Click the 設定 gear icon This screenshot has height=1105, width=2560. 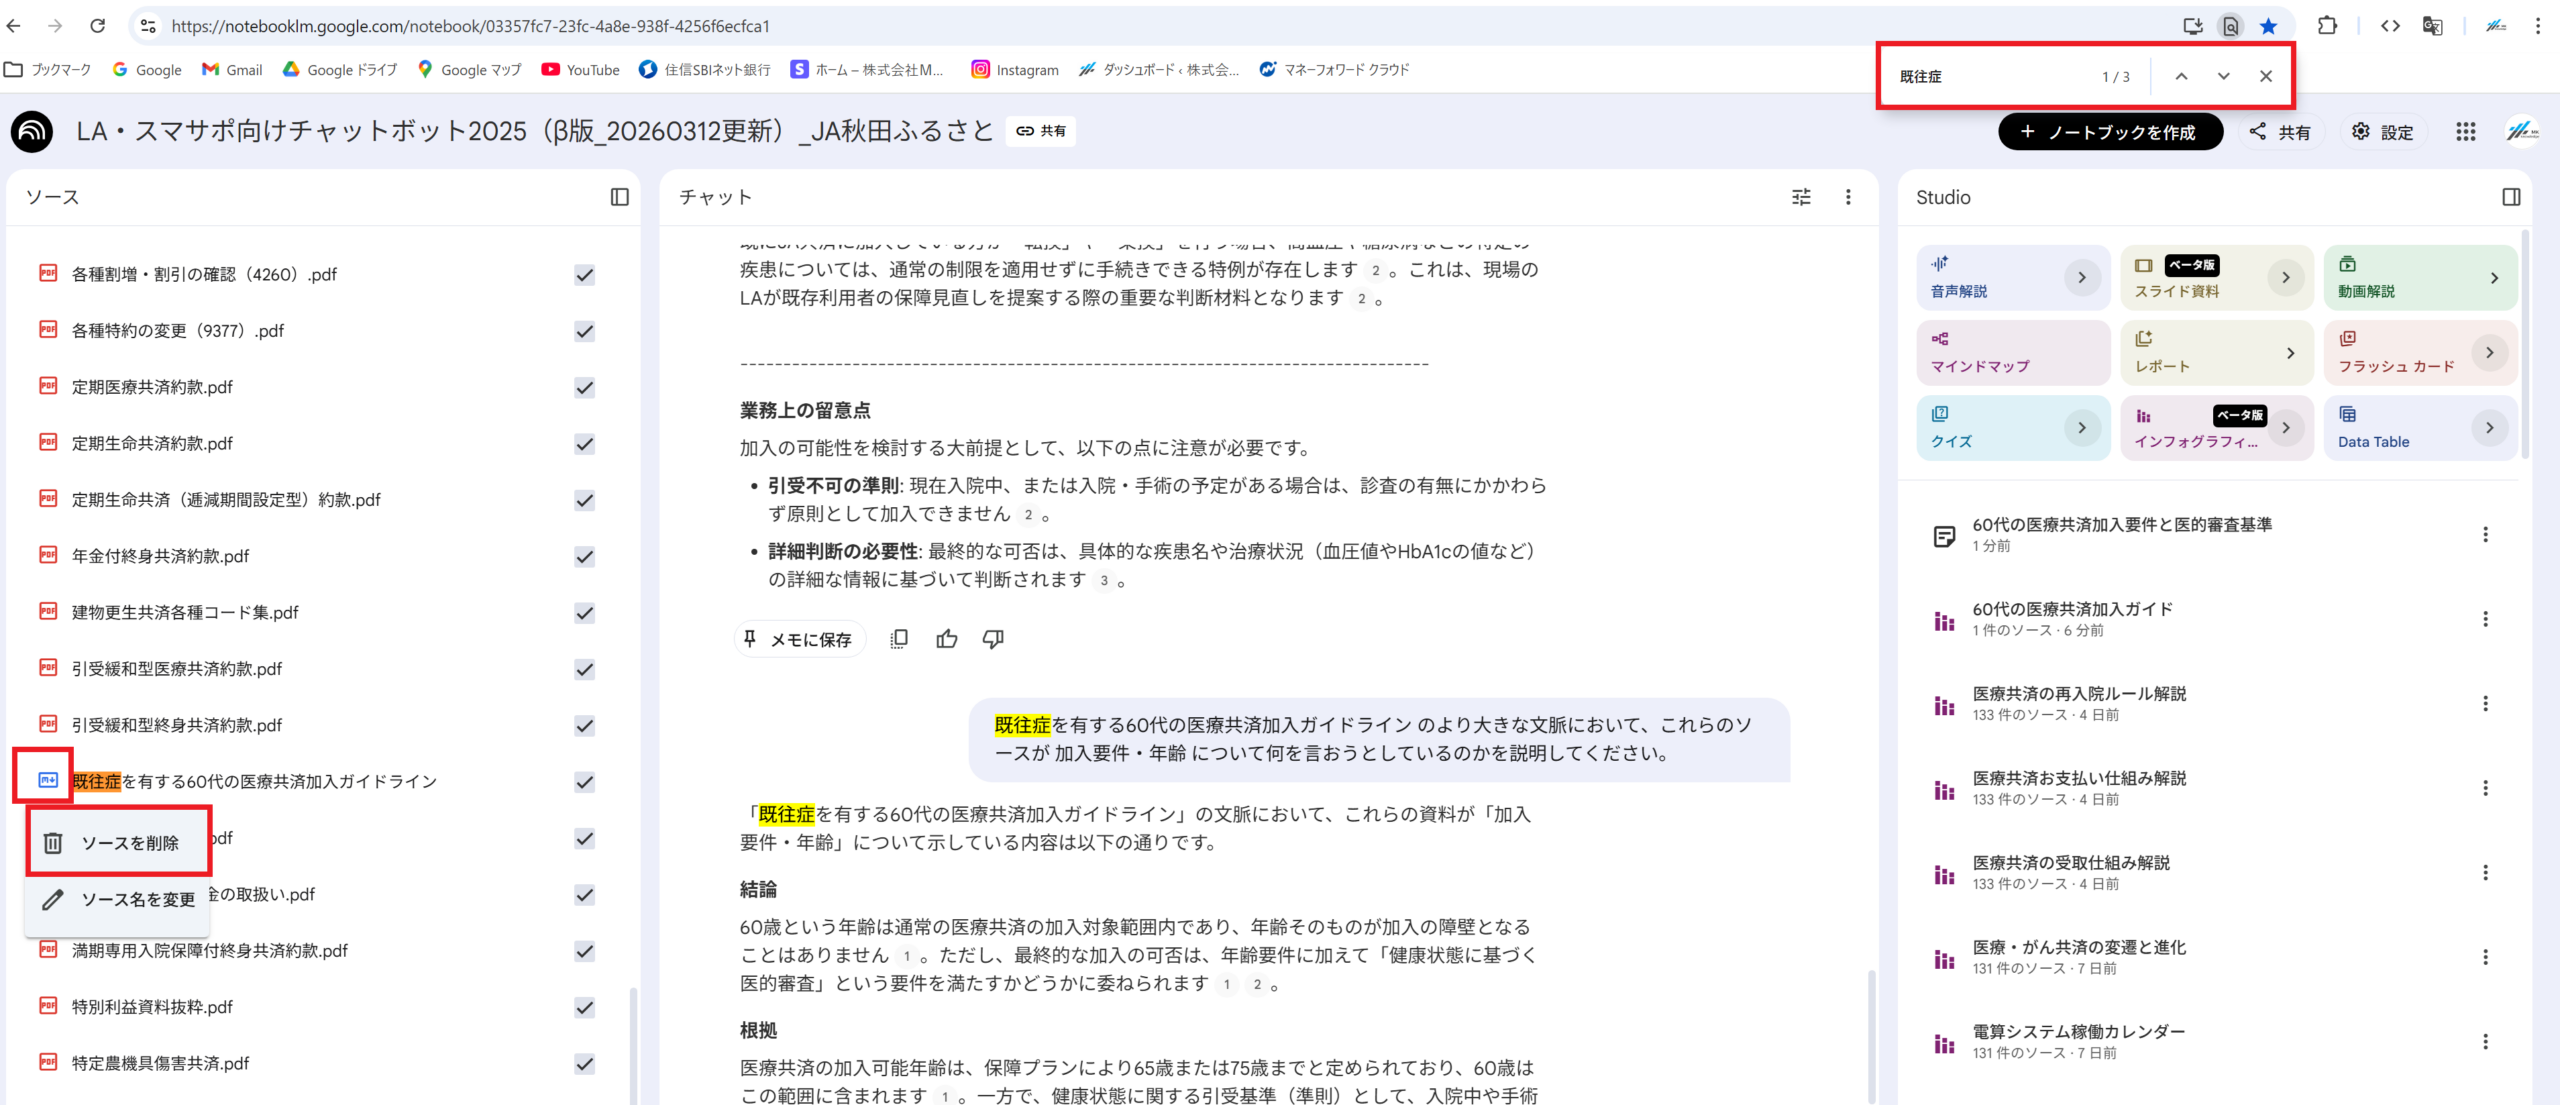click(x=2360, y=132)
